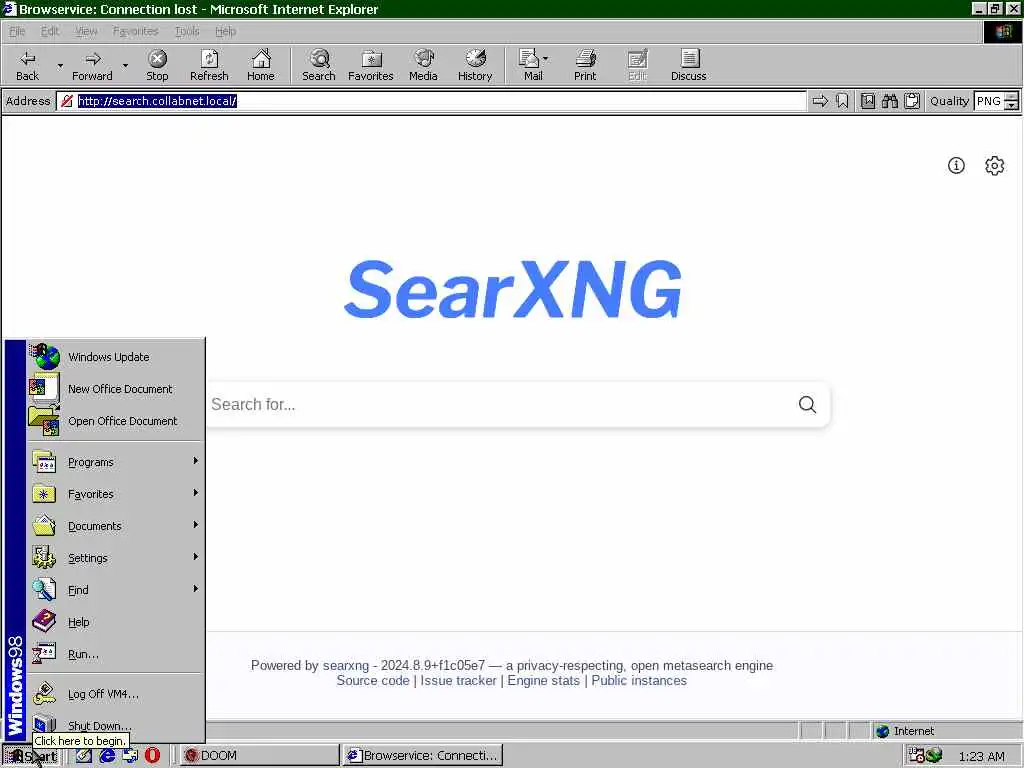Viewport: 1024px width, 768px height.
Task: Open the Search pane from toolbar
Action: point(319,65)
